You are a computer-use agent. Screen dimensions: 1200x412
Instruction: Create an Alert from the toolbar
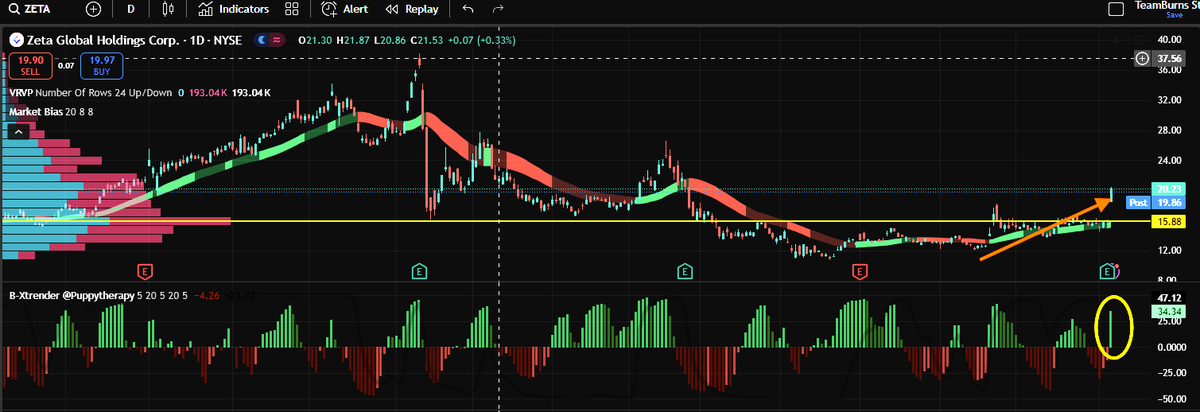344,9
